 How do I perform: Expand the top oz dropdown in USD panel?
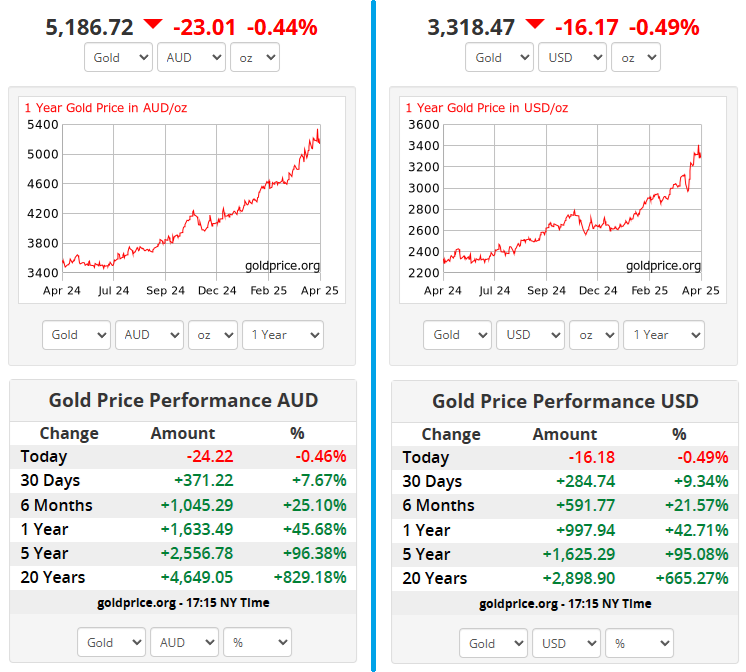tap(635, 57)
